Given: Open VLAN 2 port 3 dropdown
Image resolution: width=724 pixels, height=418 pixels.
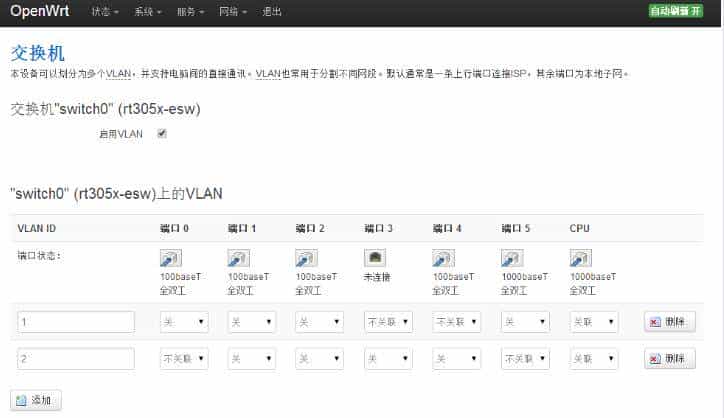Looking at the screenshot, I should click(388, 358).
